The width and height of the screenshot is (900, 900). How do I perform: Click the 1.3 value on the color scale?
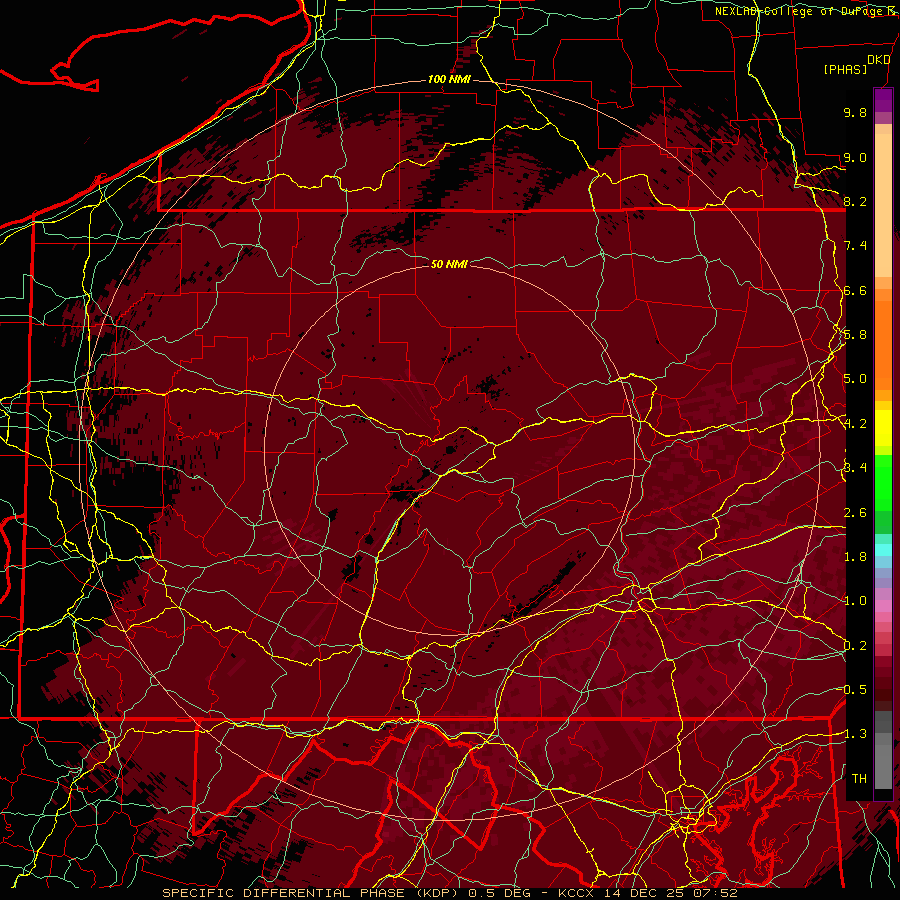[x=855, y=734]
